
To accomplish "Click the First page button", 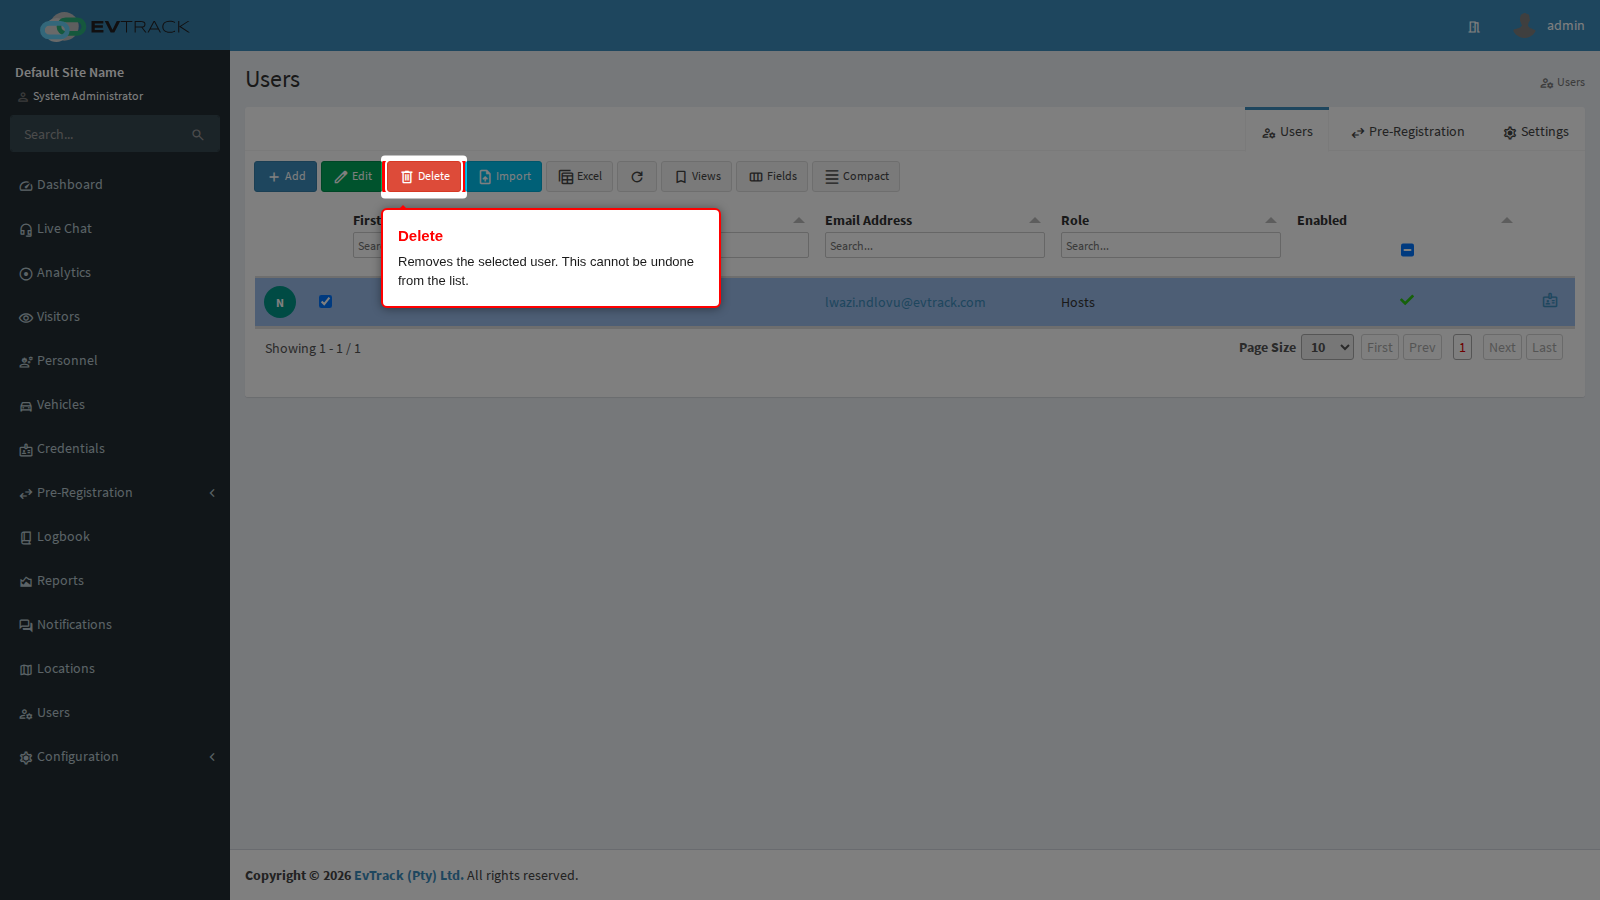I will point(1380,347).
